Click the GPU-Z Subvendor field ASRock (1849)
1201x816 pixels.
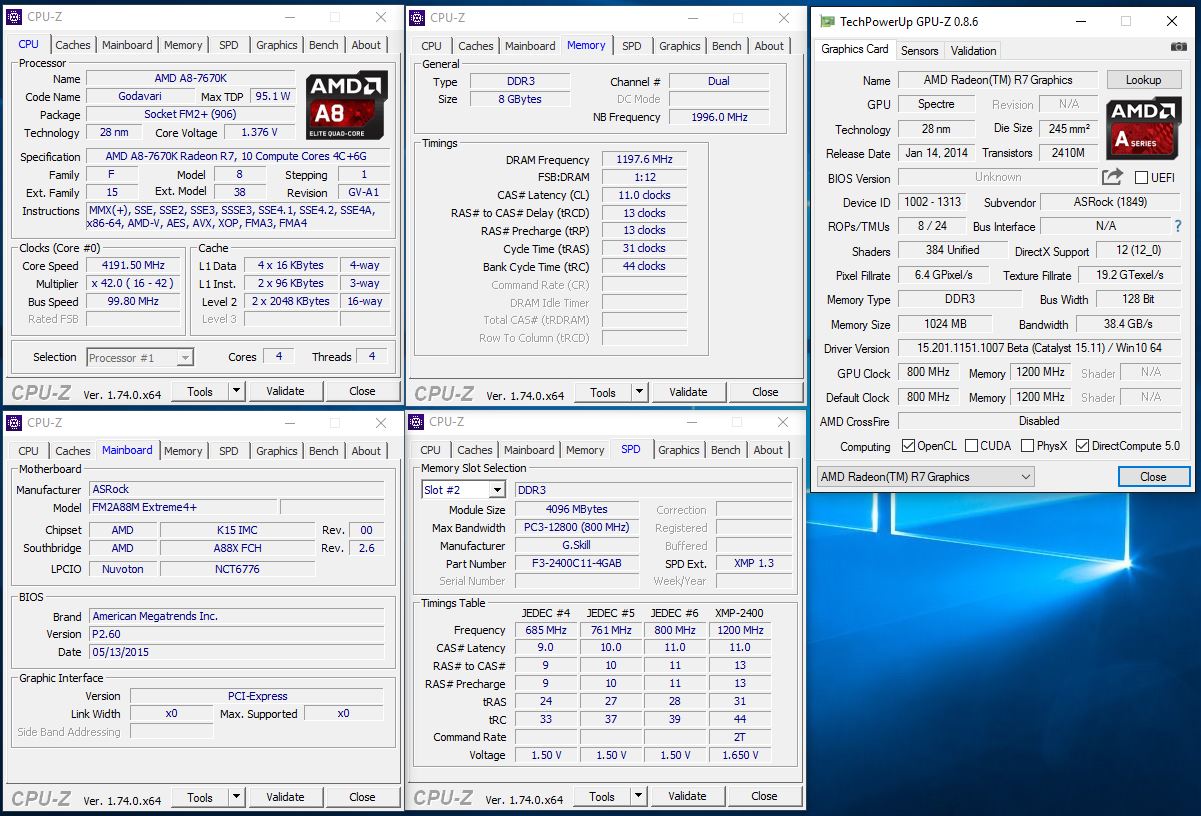point(1110,202)
